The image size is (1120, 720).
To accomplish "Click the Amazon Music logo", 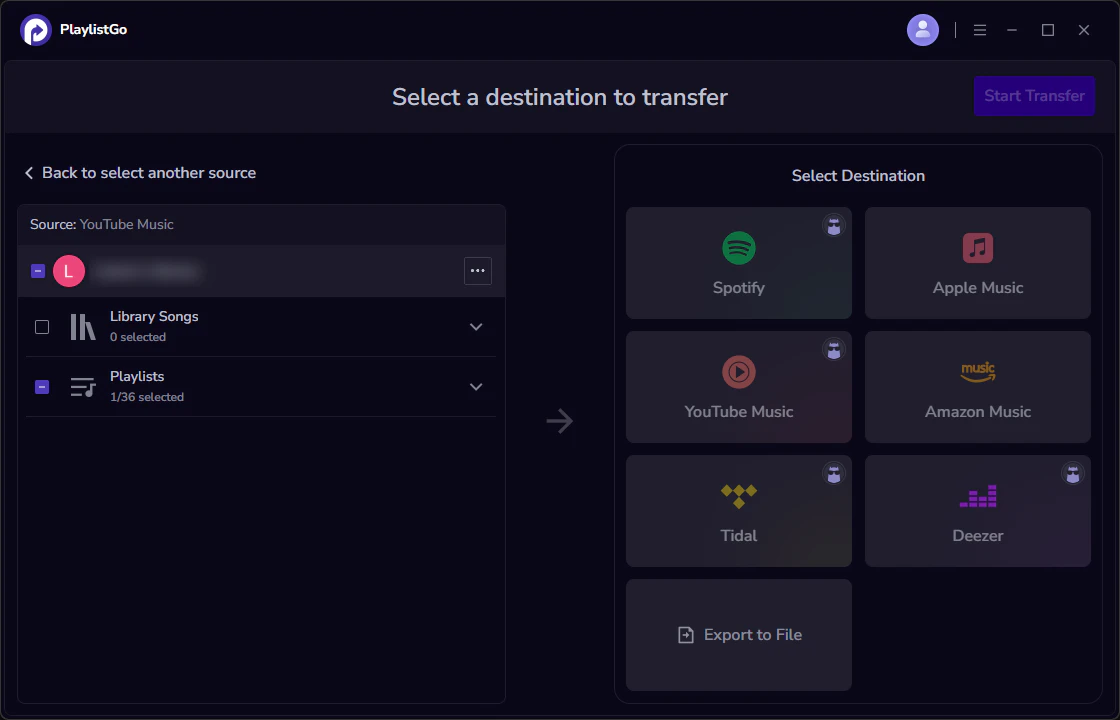I will click(x=977, y=371).
